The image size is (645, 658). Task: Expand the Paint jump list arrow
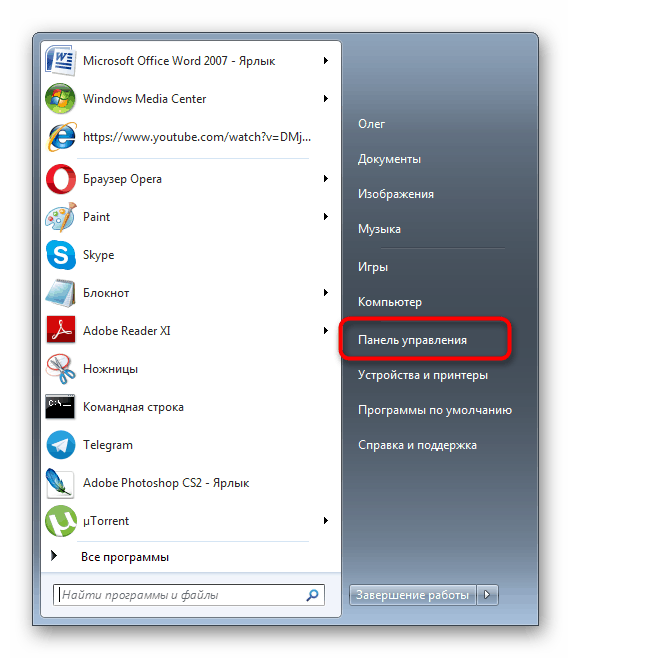326,217
